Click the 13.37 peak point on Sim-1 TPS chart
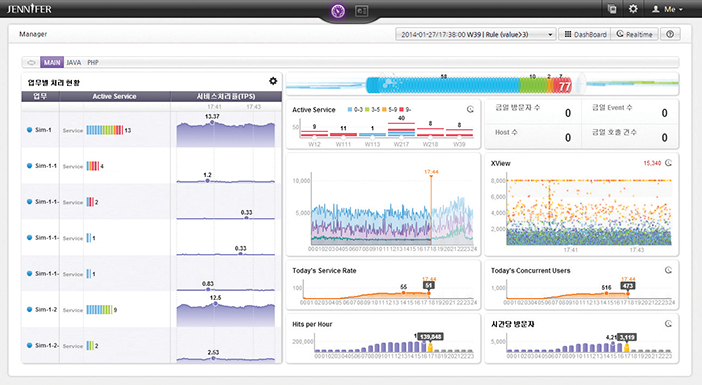The width and height of the screenshot is (702, 385). (x=212, y=122)
